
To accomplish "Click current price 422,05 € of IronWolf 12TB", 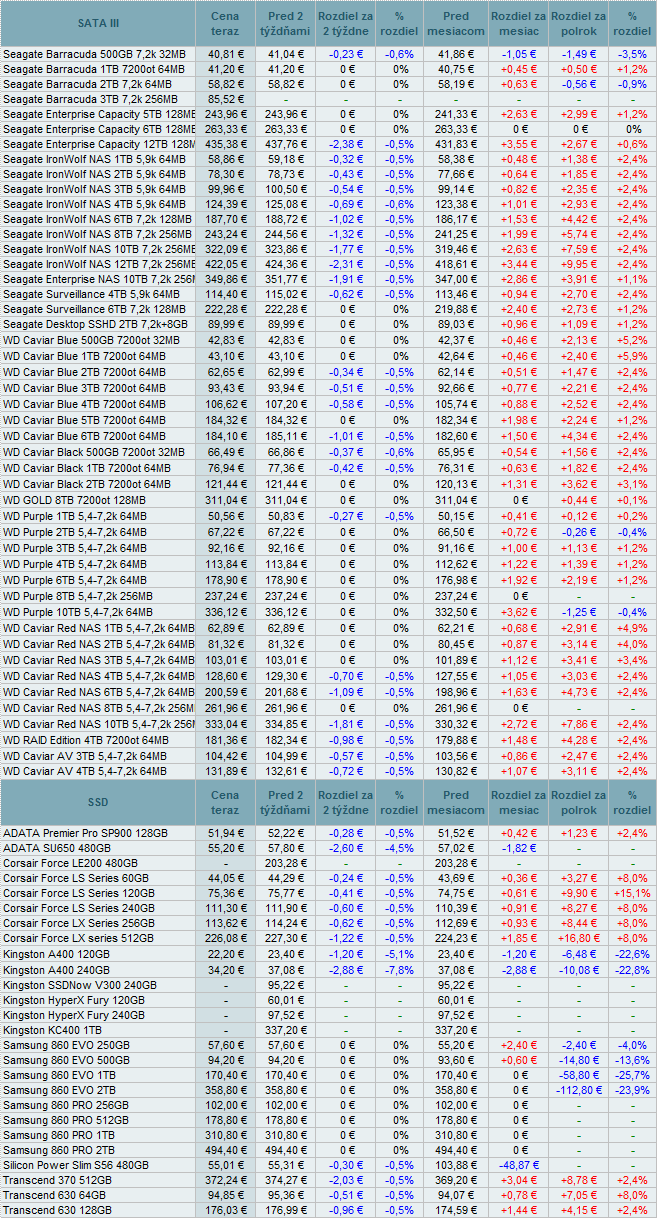I will [x=225, y=265].
